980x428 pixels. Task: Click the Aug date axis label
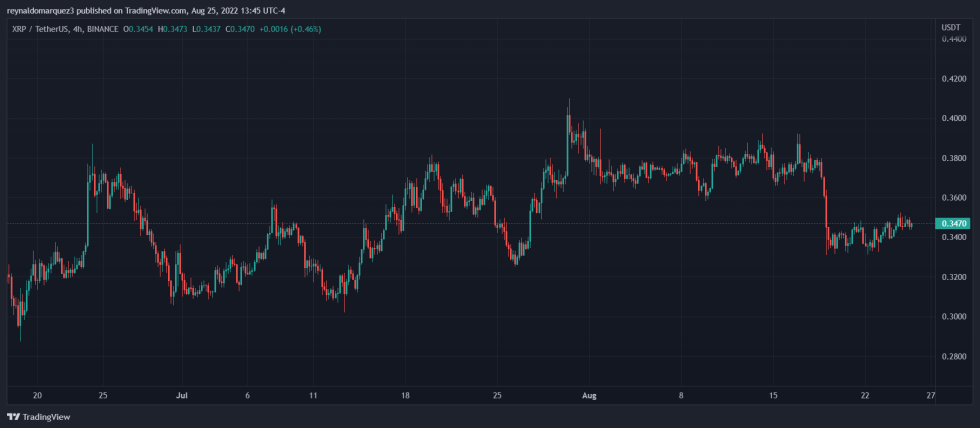point(589,395)
